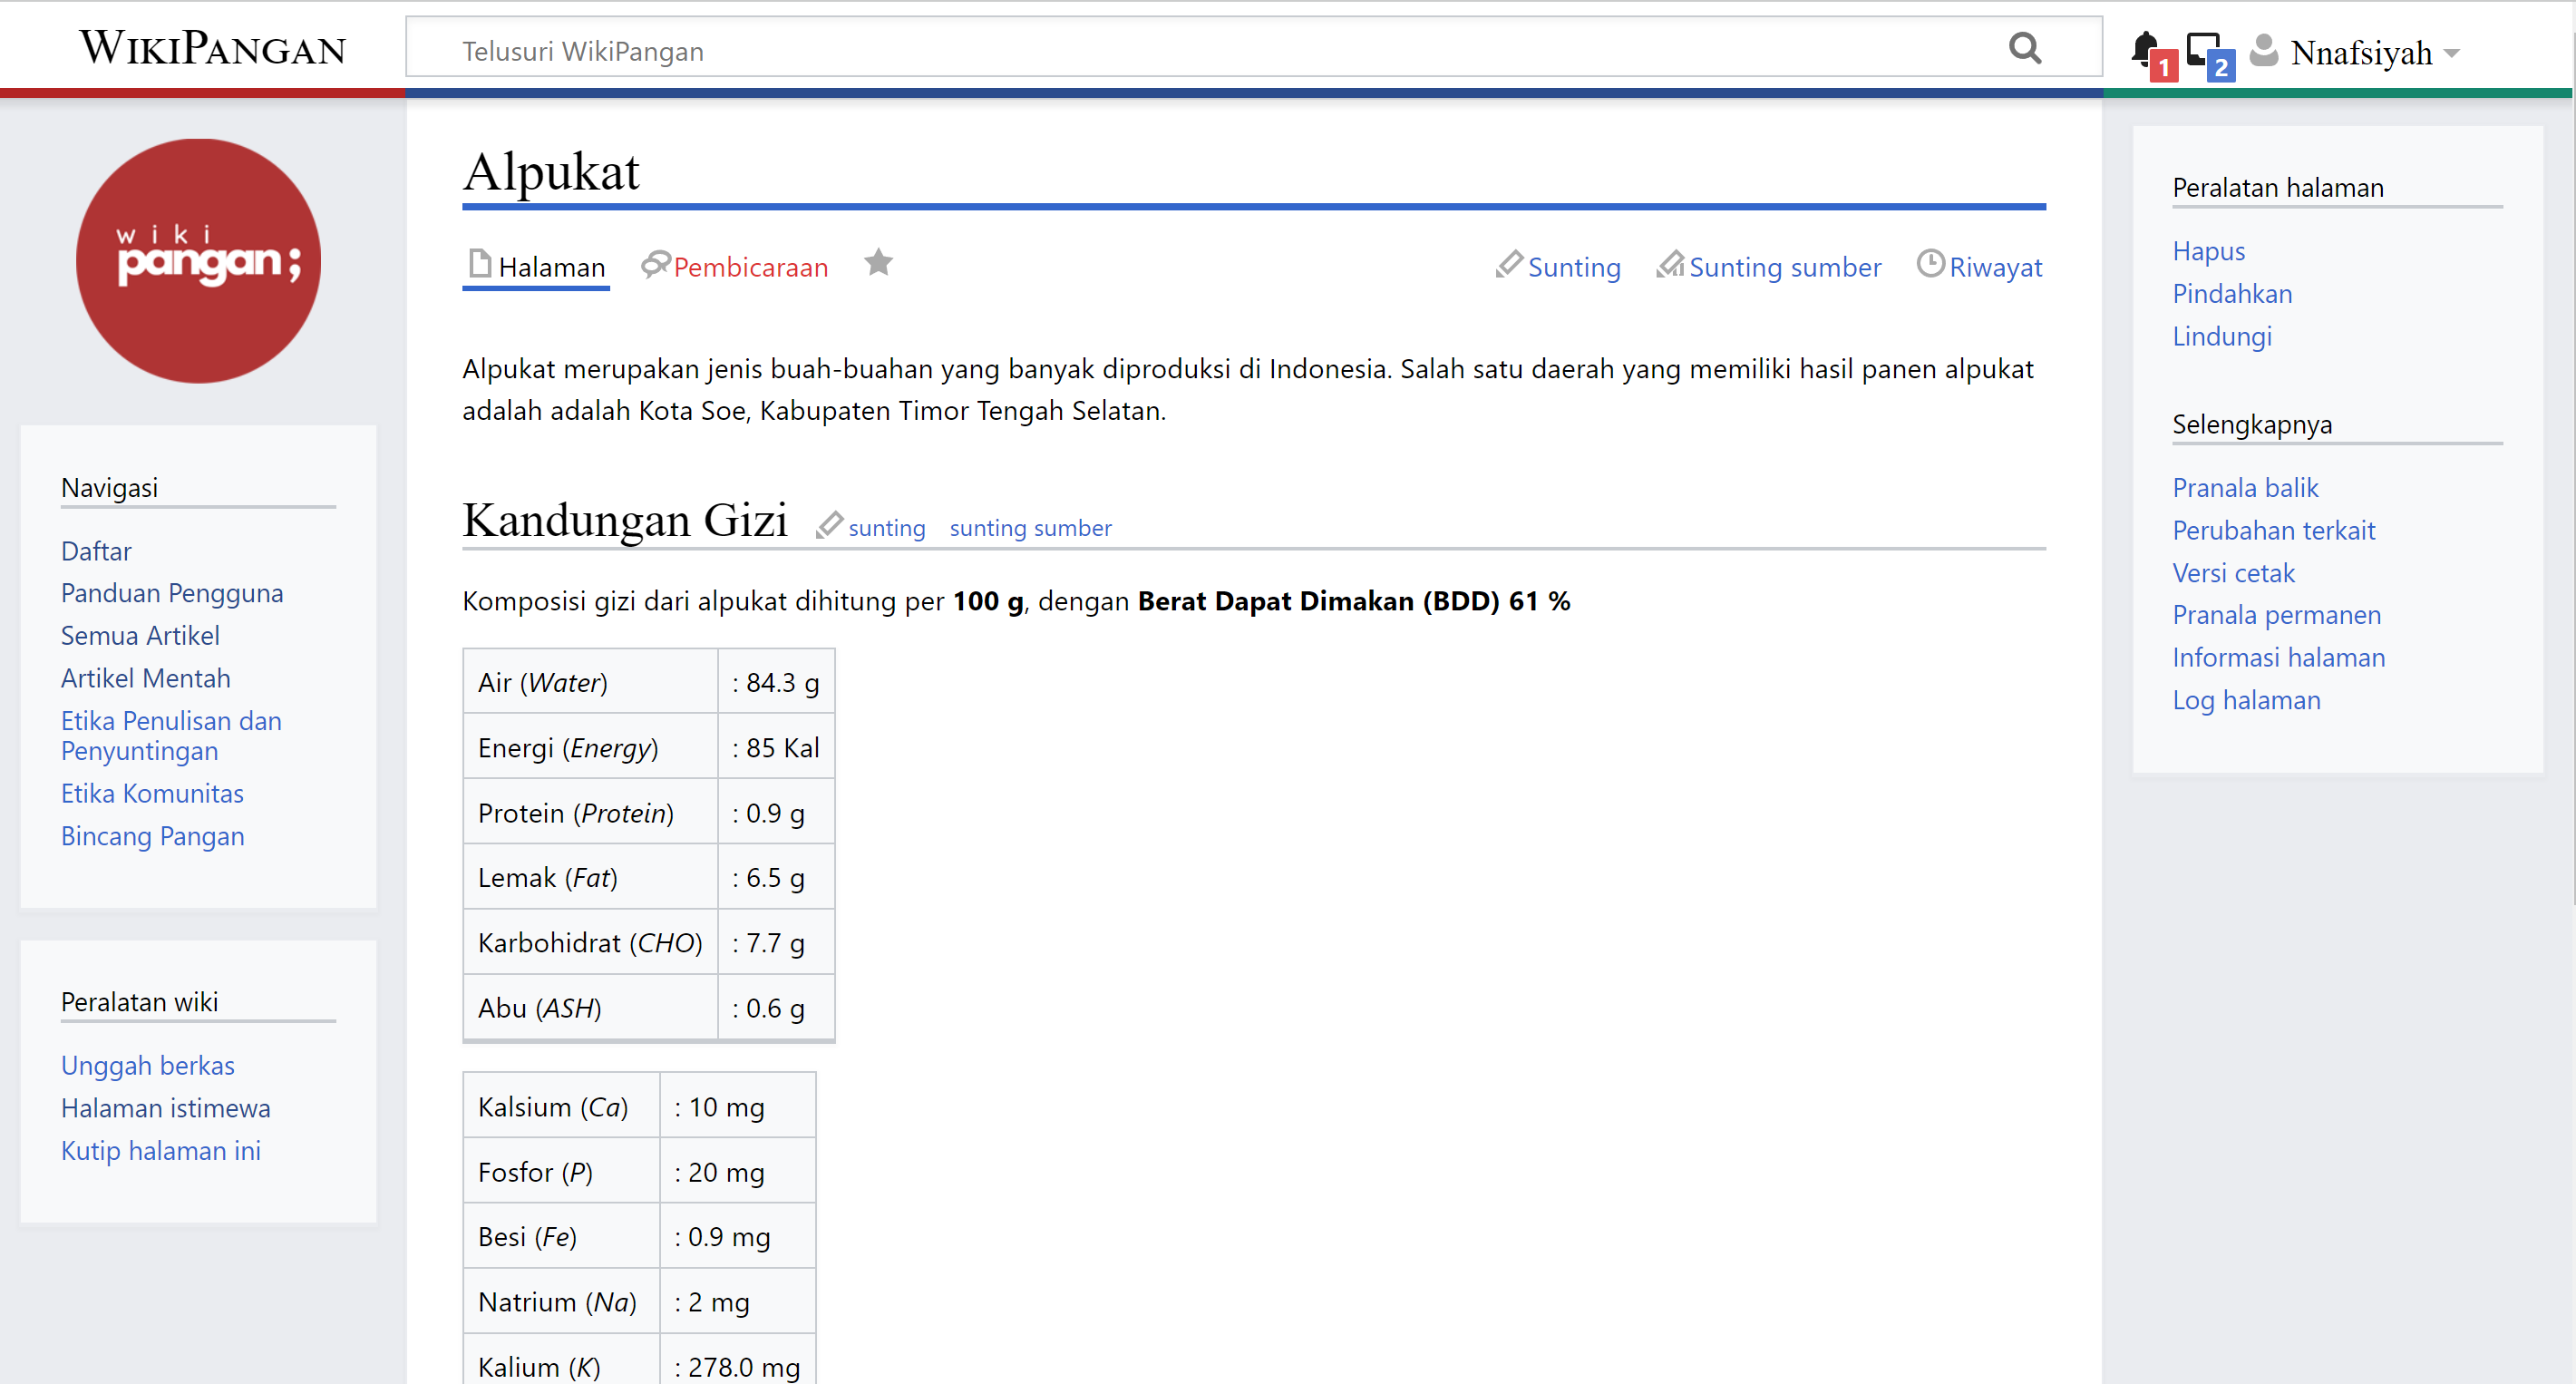Open the notices icon with badge 2

point(2203,48)
